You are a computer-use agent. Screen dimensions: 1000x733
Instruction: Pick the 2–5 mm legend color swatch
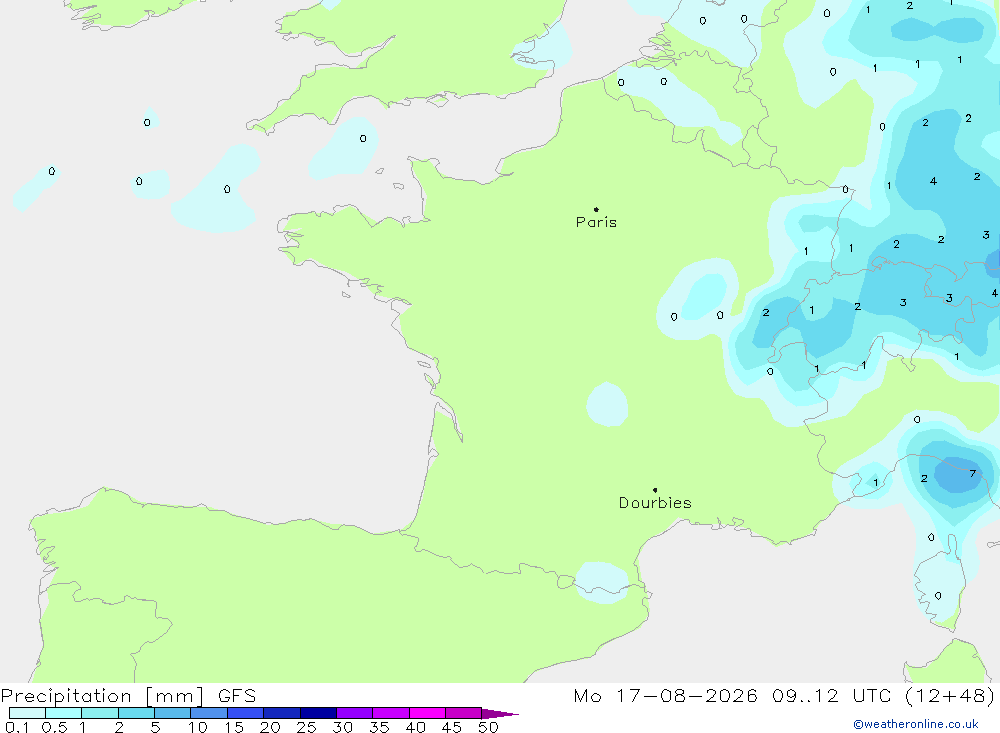point(136,713)
